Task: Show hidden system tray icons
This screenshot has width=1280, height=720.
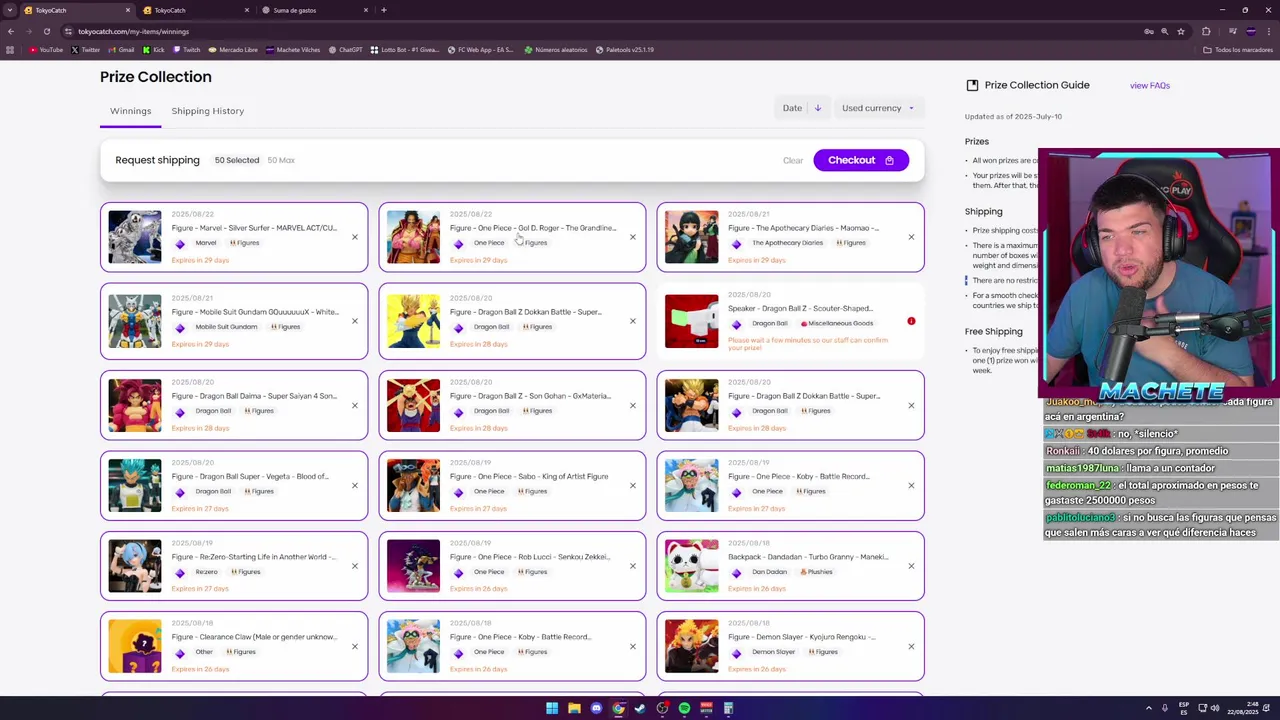Action: (1149, 708)
